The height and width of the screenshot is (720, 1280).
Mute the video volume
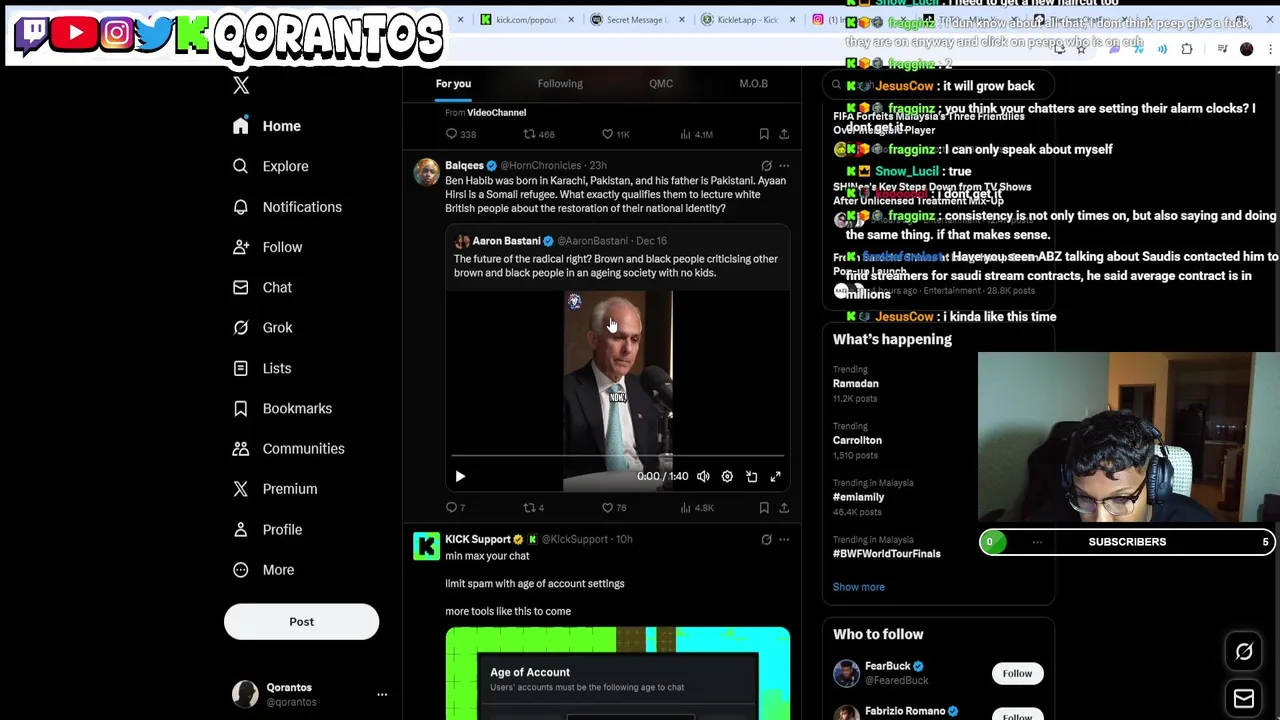pos(703,477)
